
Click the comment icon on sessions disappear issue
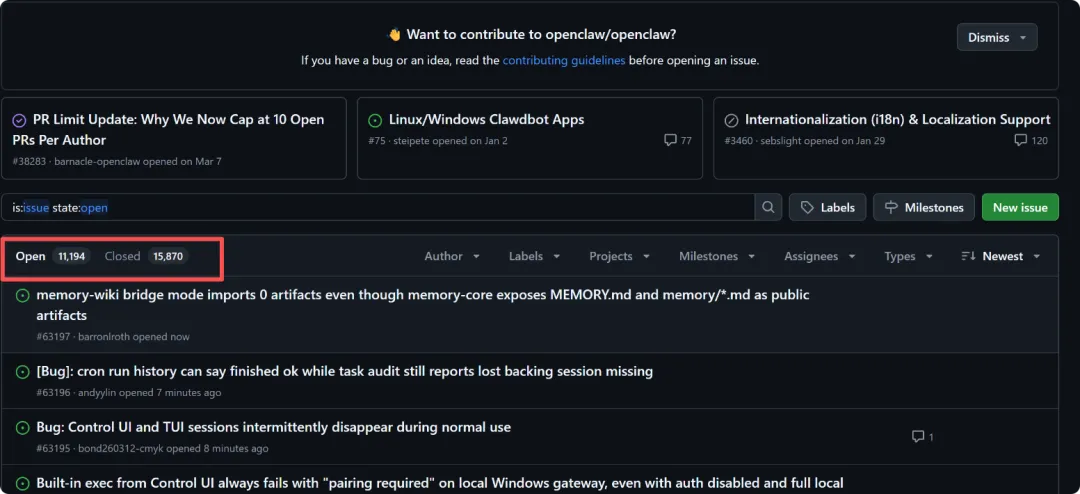point(918,437)
